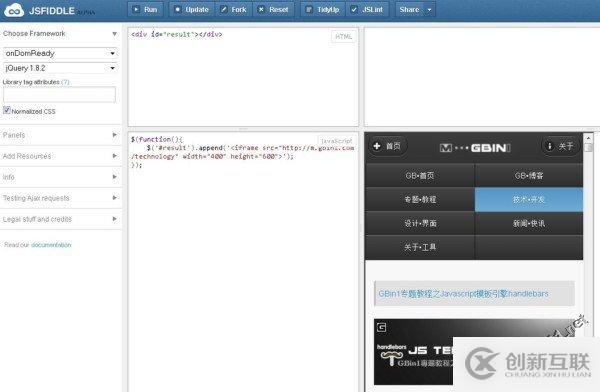
Task: Click the handlebars JS article thumbnail
Action: (x=474, y=351)
